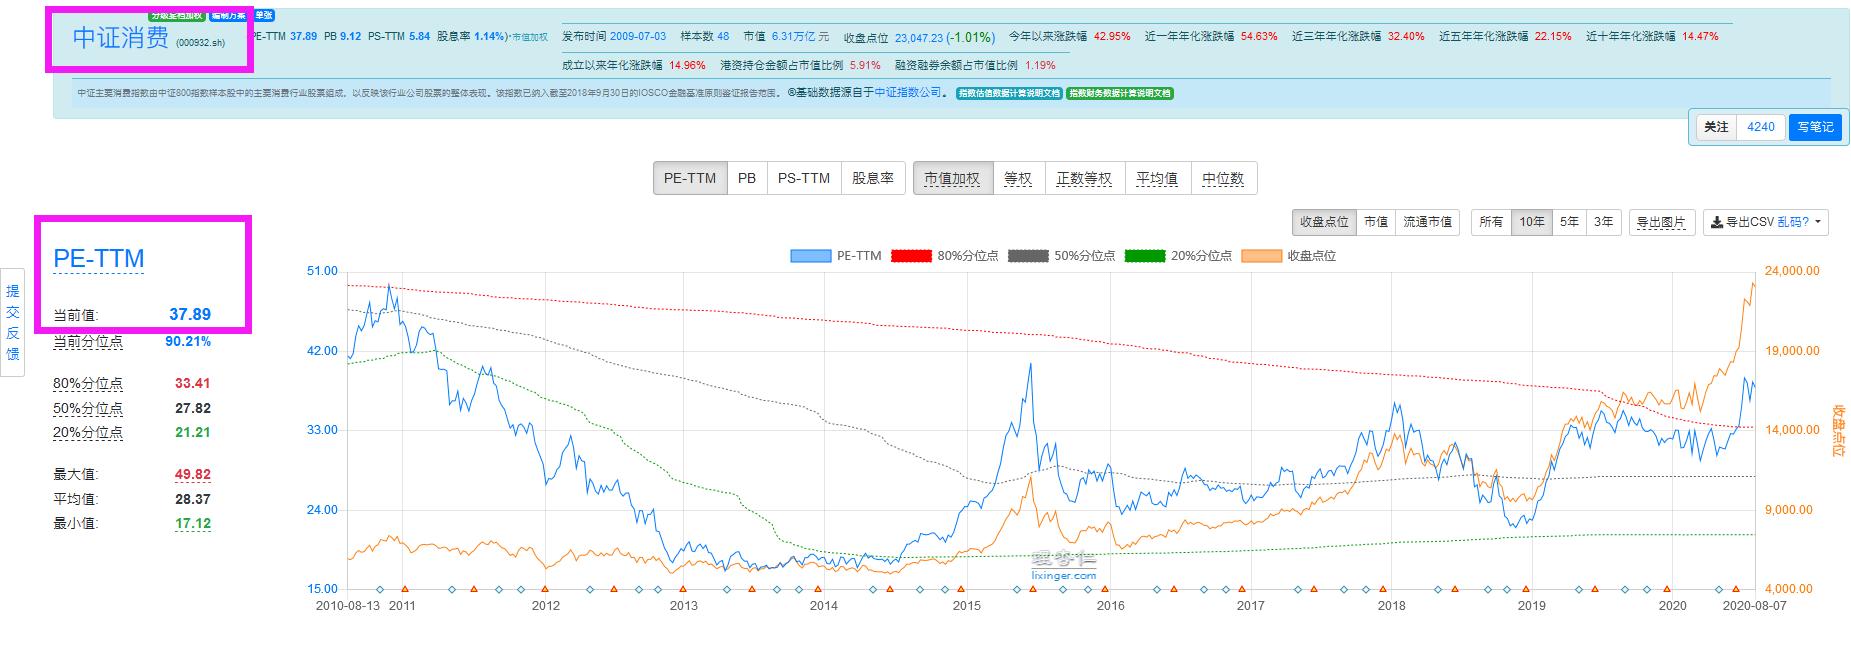Set time range to 5年
The width and height of the screenshot is (1851, 648).
point(1569,222)
